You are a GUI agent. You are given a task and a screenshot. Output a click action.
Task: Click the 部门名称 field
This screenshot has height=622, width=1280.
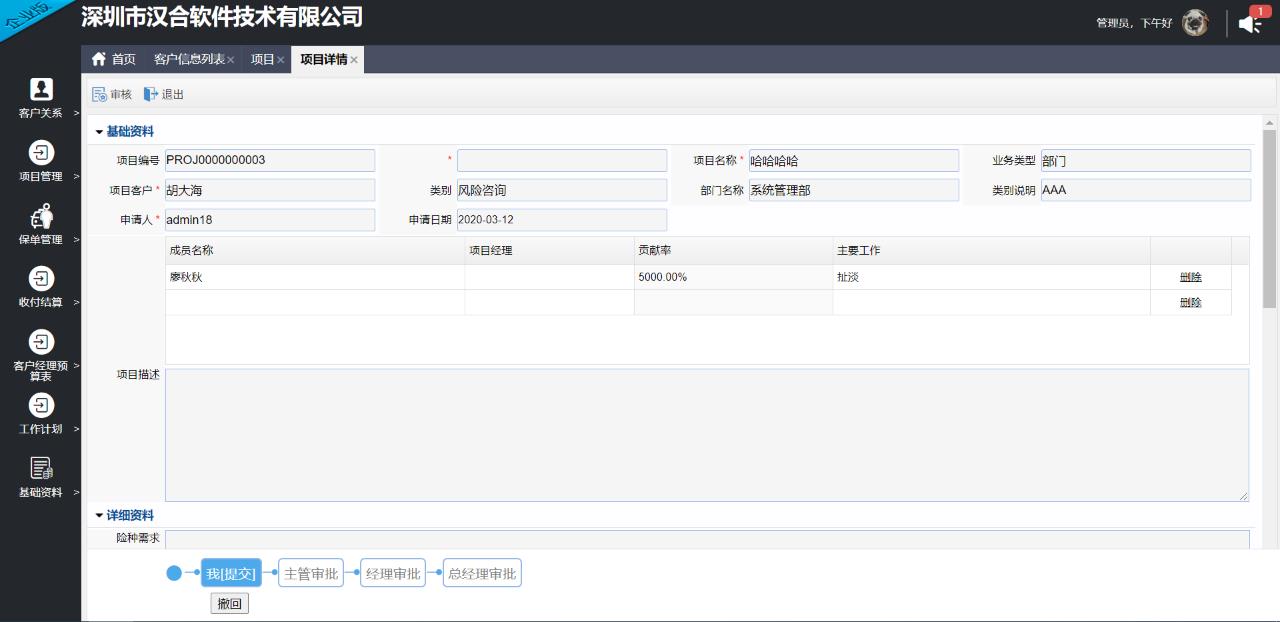[x=853, y=190]
